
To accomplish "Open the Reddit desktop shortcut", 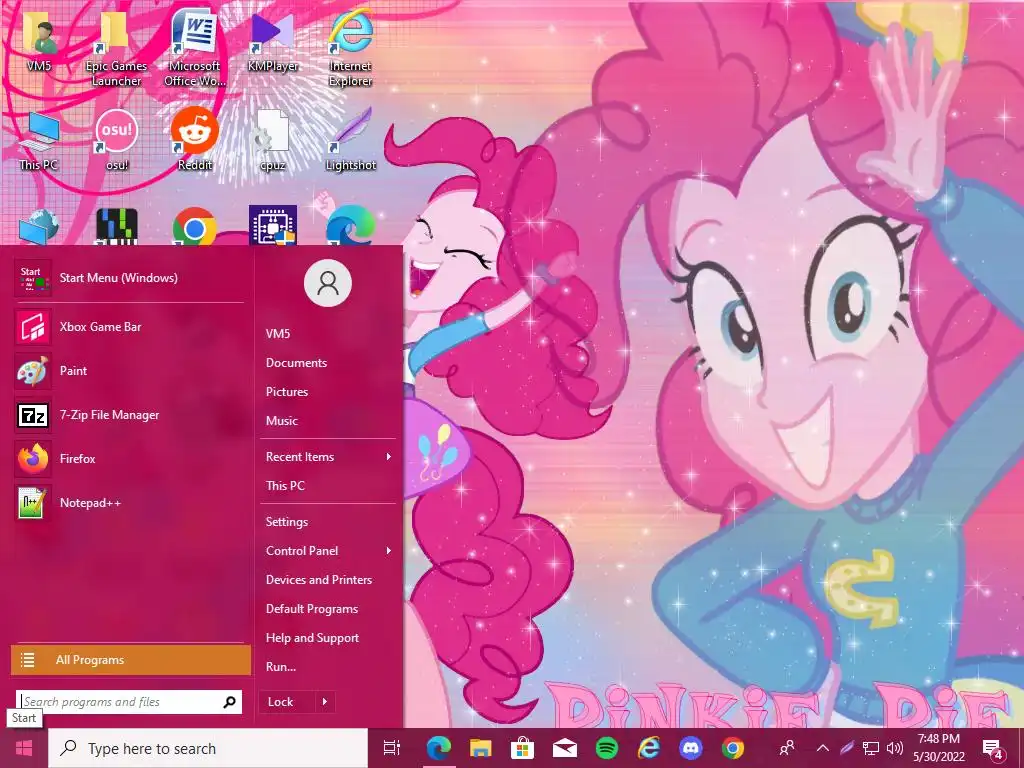I will click(x=195, y=140).
